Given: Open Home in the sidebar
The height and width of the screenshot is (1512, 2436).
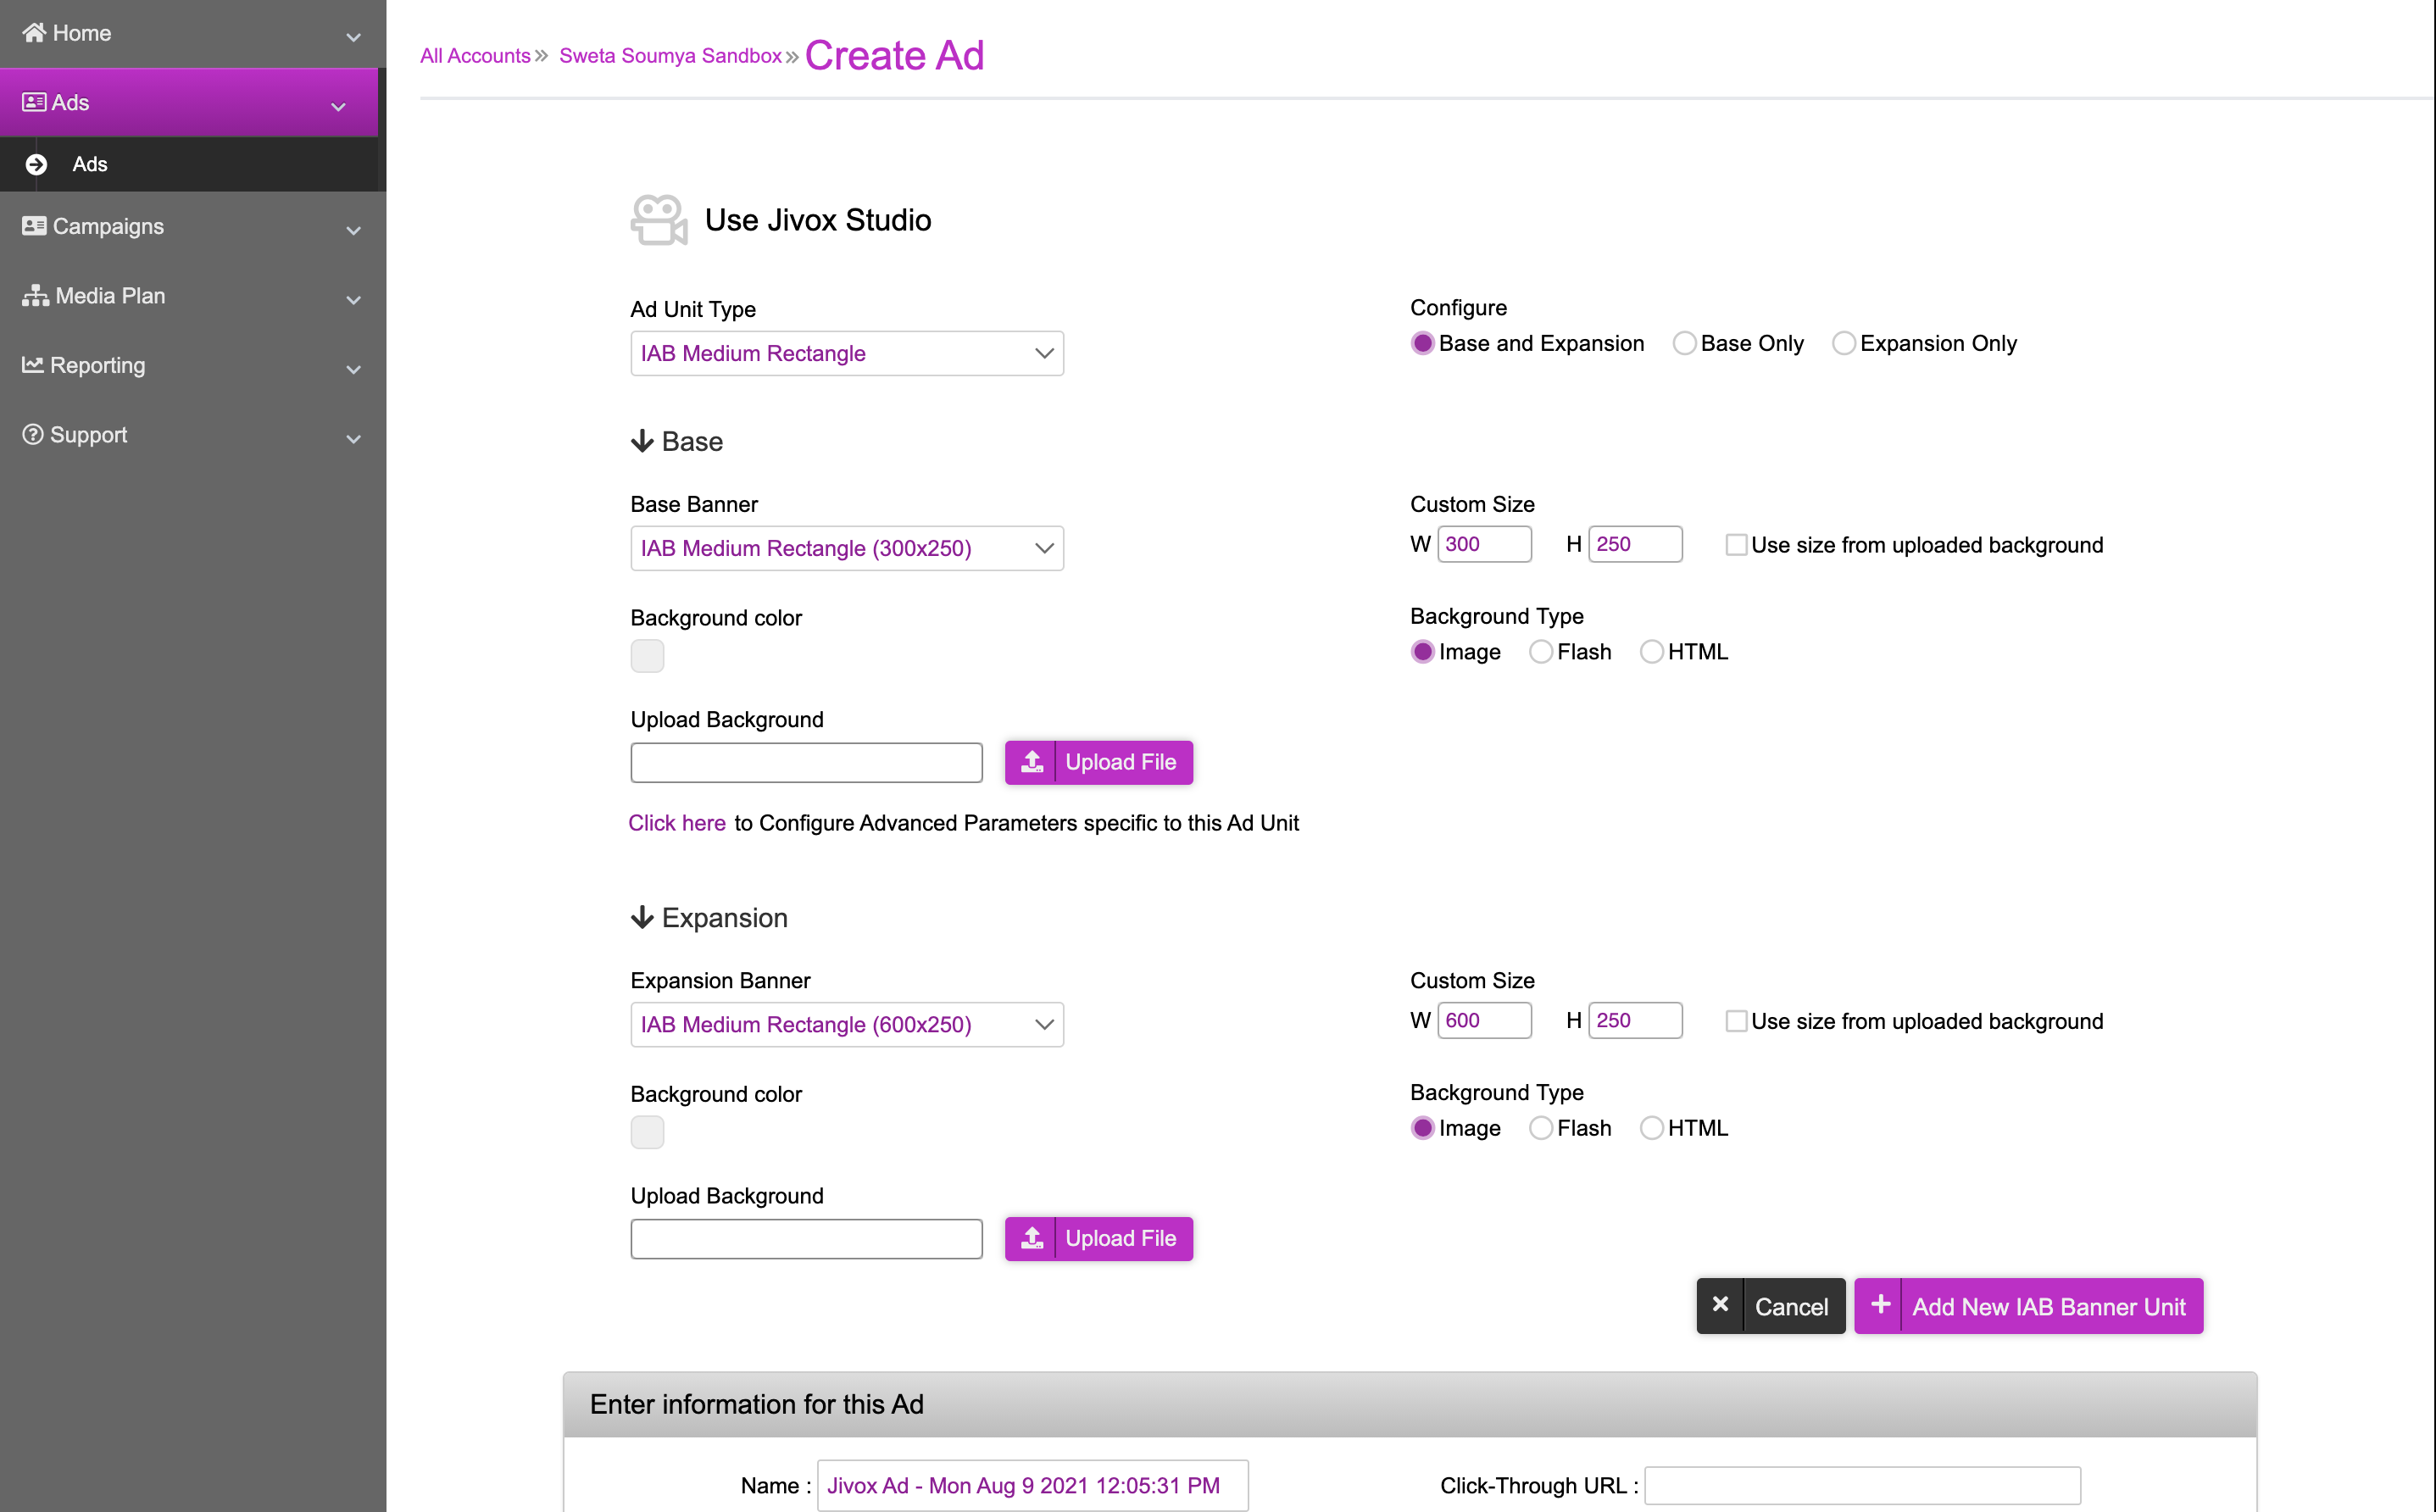Looking at the screenshot, I should pos(82,33).
